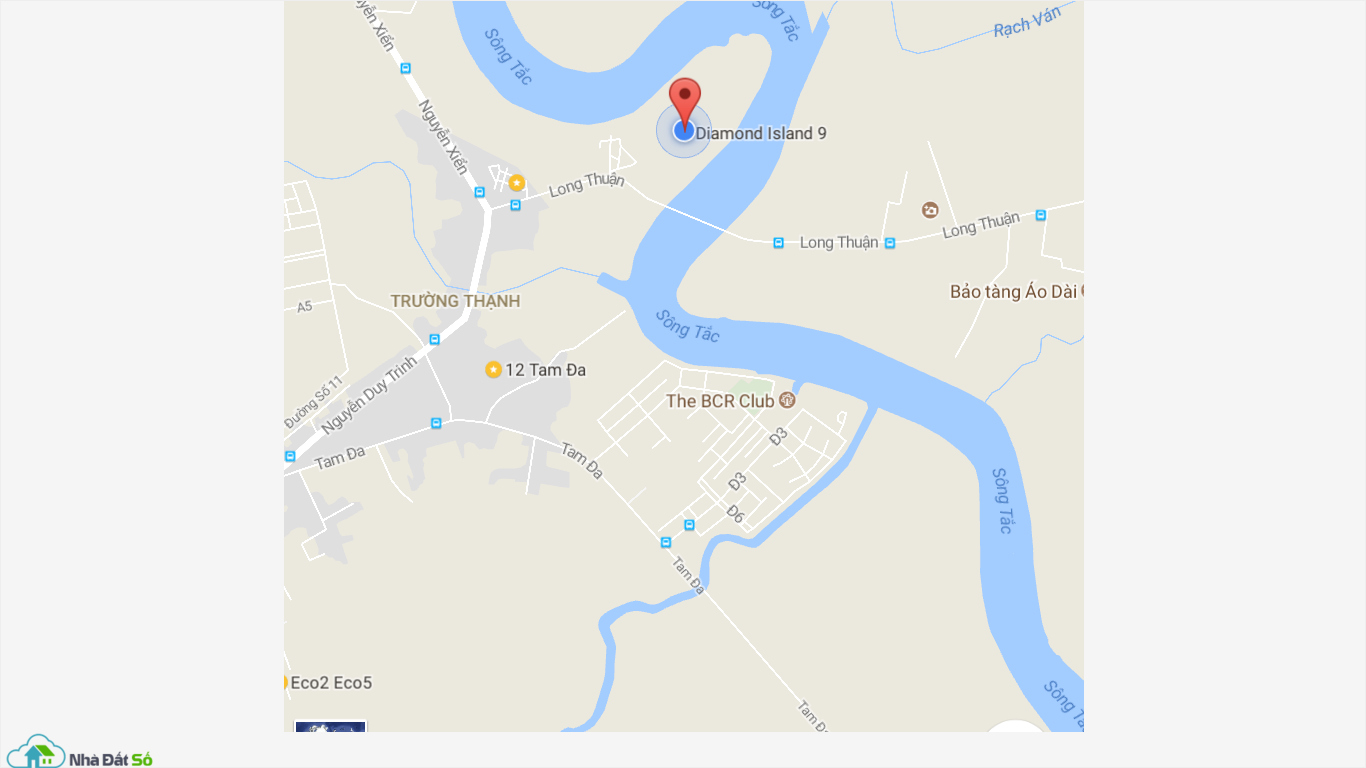Select the bus stop on upper Nguyễn Xiển

click(x=405, y=68)
